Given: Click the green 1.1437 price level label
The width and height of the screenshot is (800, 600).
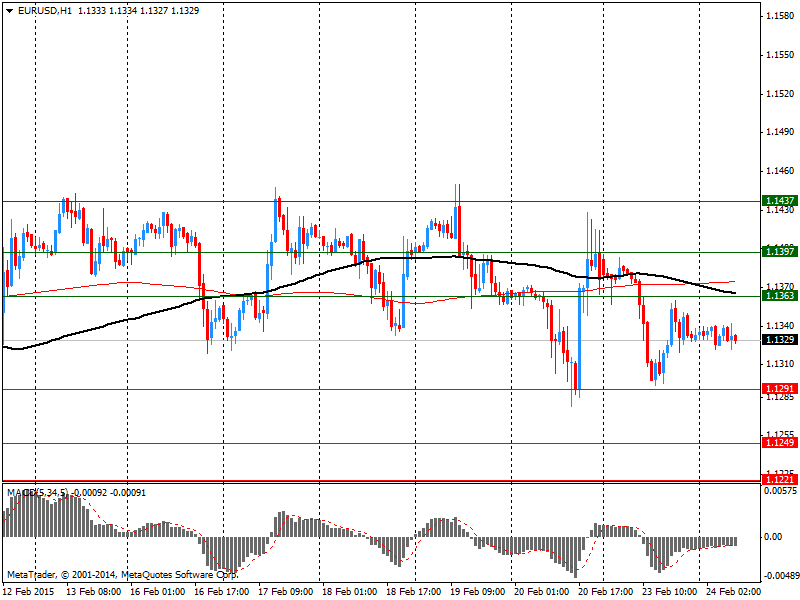Looking at the screenshot, I should click(x=780, y=201).
